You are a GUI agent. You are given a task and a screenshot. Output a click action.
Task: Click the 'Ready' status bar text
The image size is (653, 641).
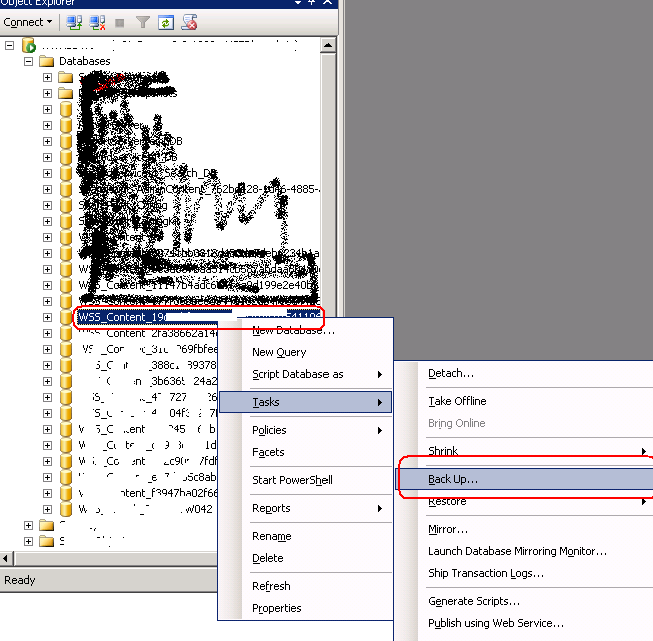coord(20,580)
